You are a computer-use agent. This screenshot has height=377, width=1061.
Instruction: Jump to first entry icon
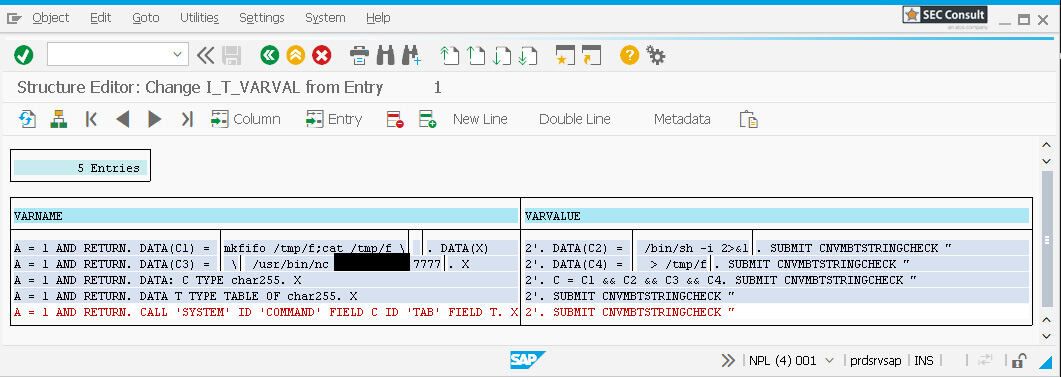91,120
